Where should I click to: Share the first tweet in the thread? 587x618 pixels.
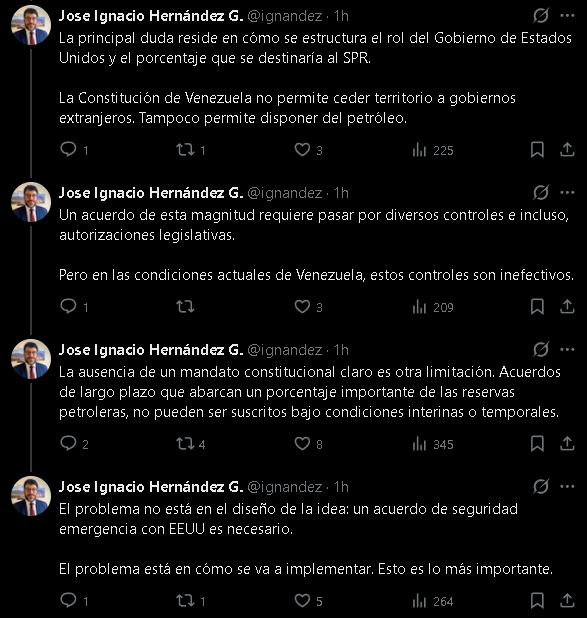click(x=567, y=150)
